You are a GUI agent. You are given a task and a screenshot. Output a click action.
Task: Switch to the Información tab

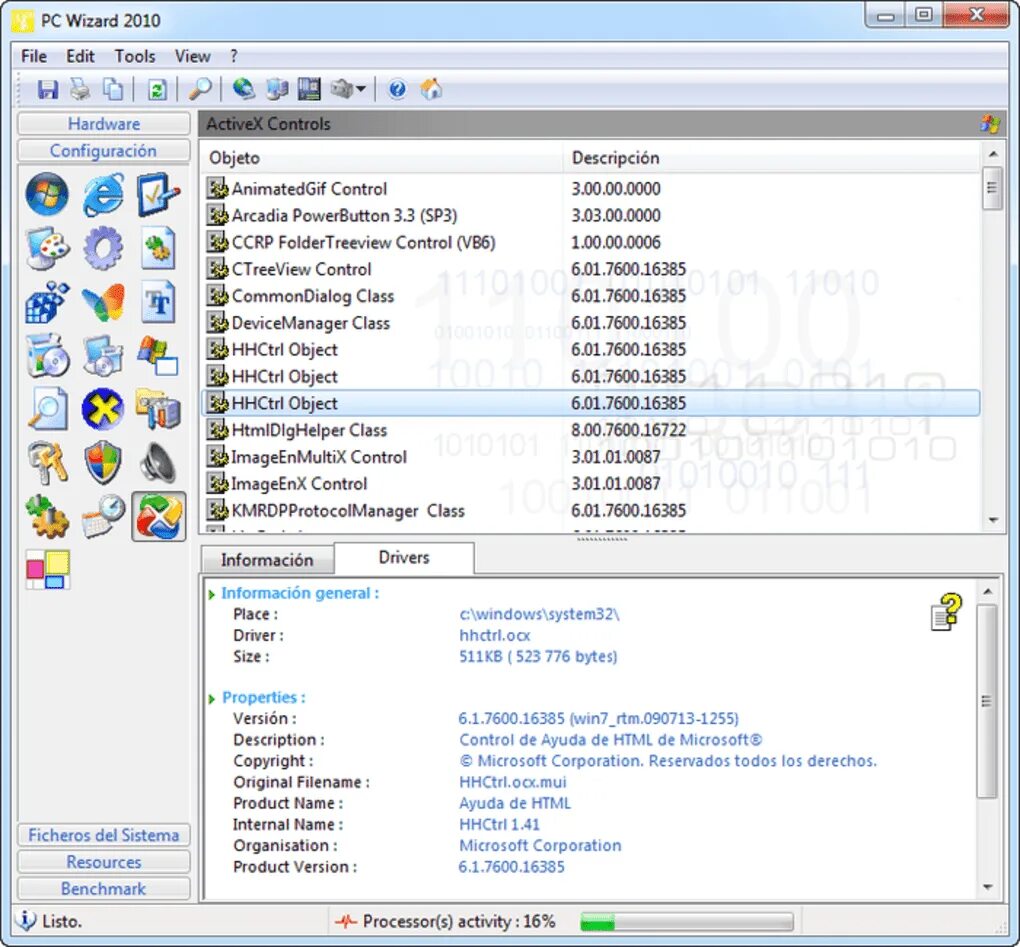coord(267,560)
